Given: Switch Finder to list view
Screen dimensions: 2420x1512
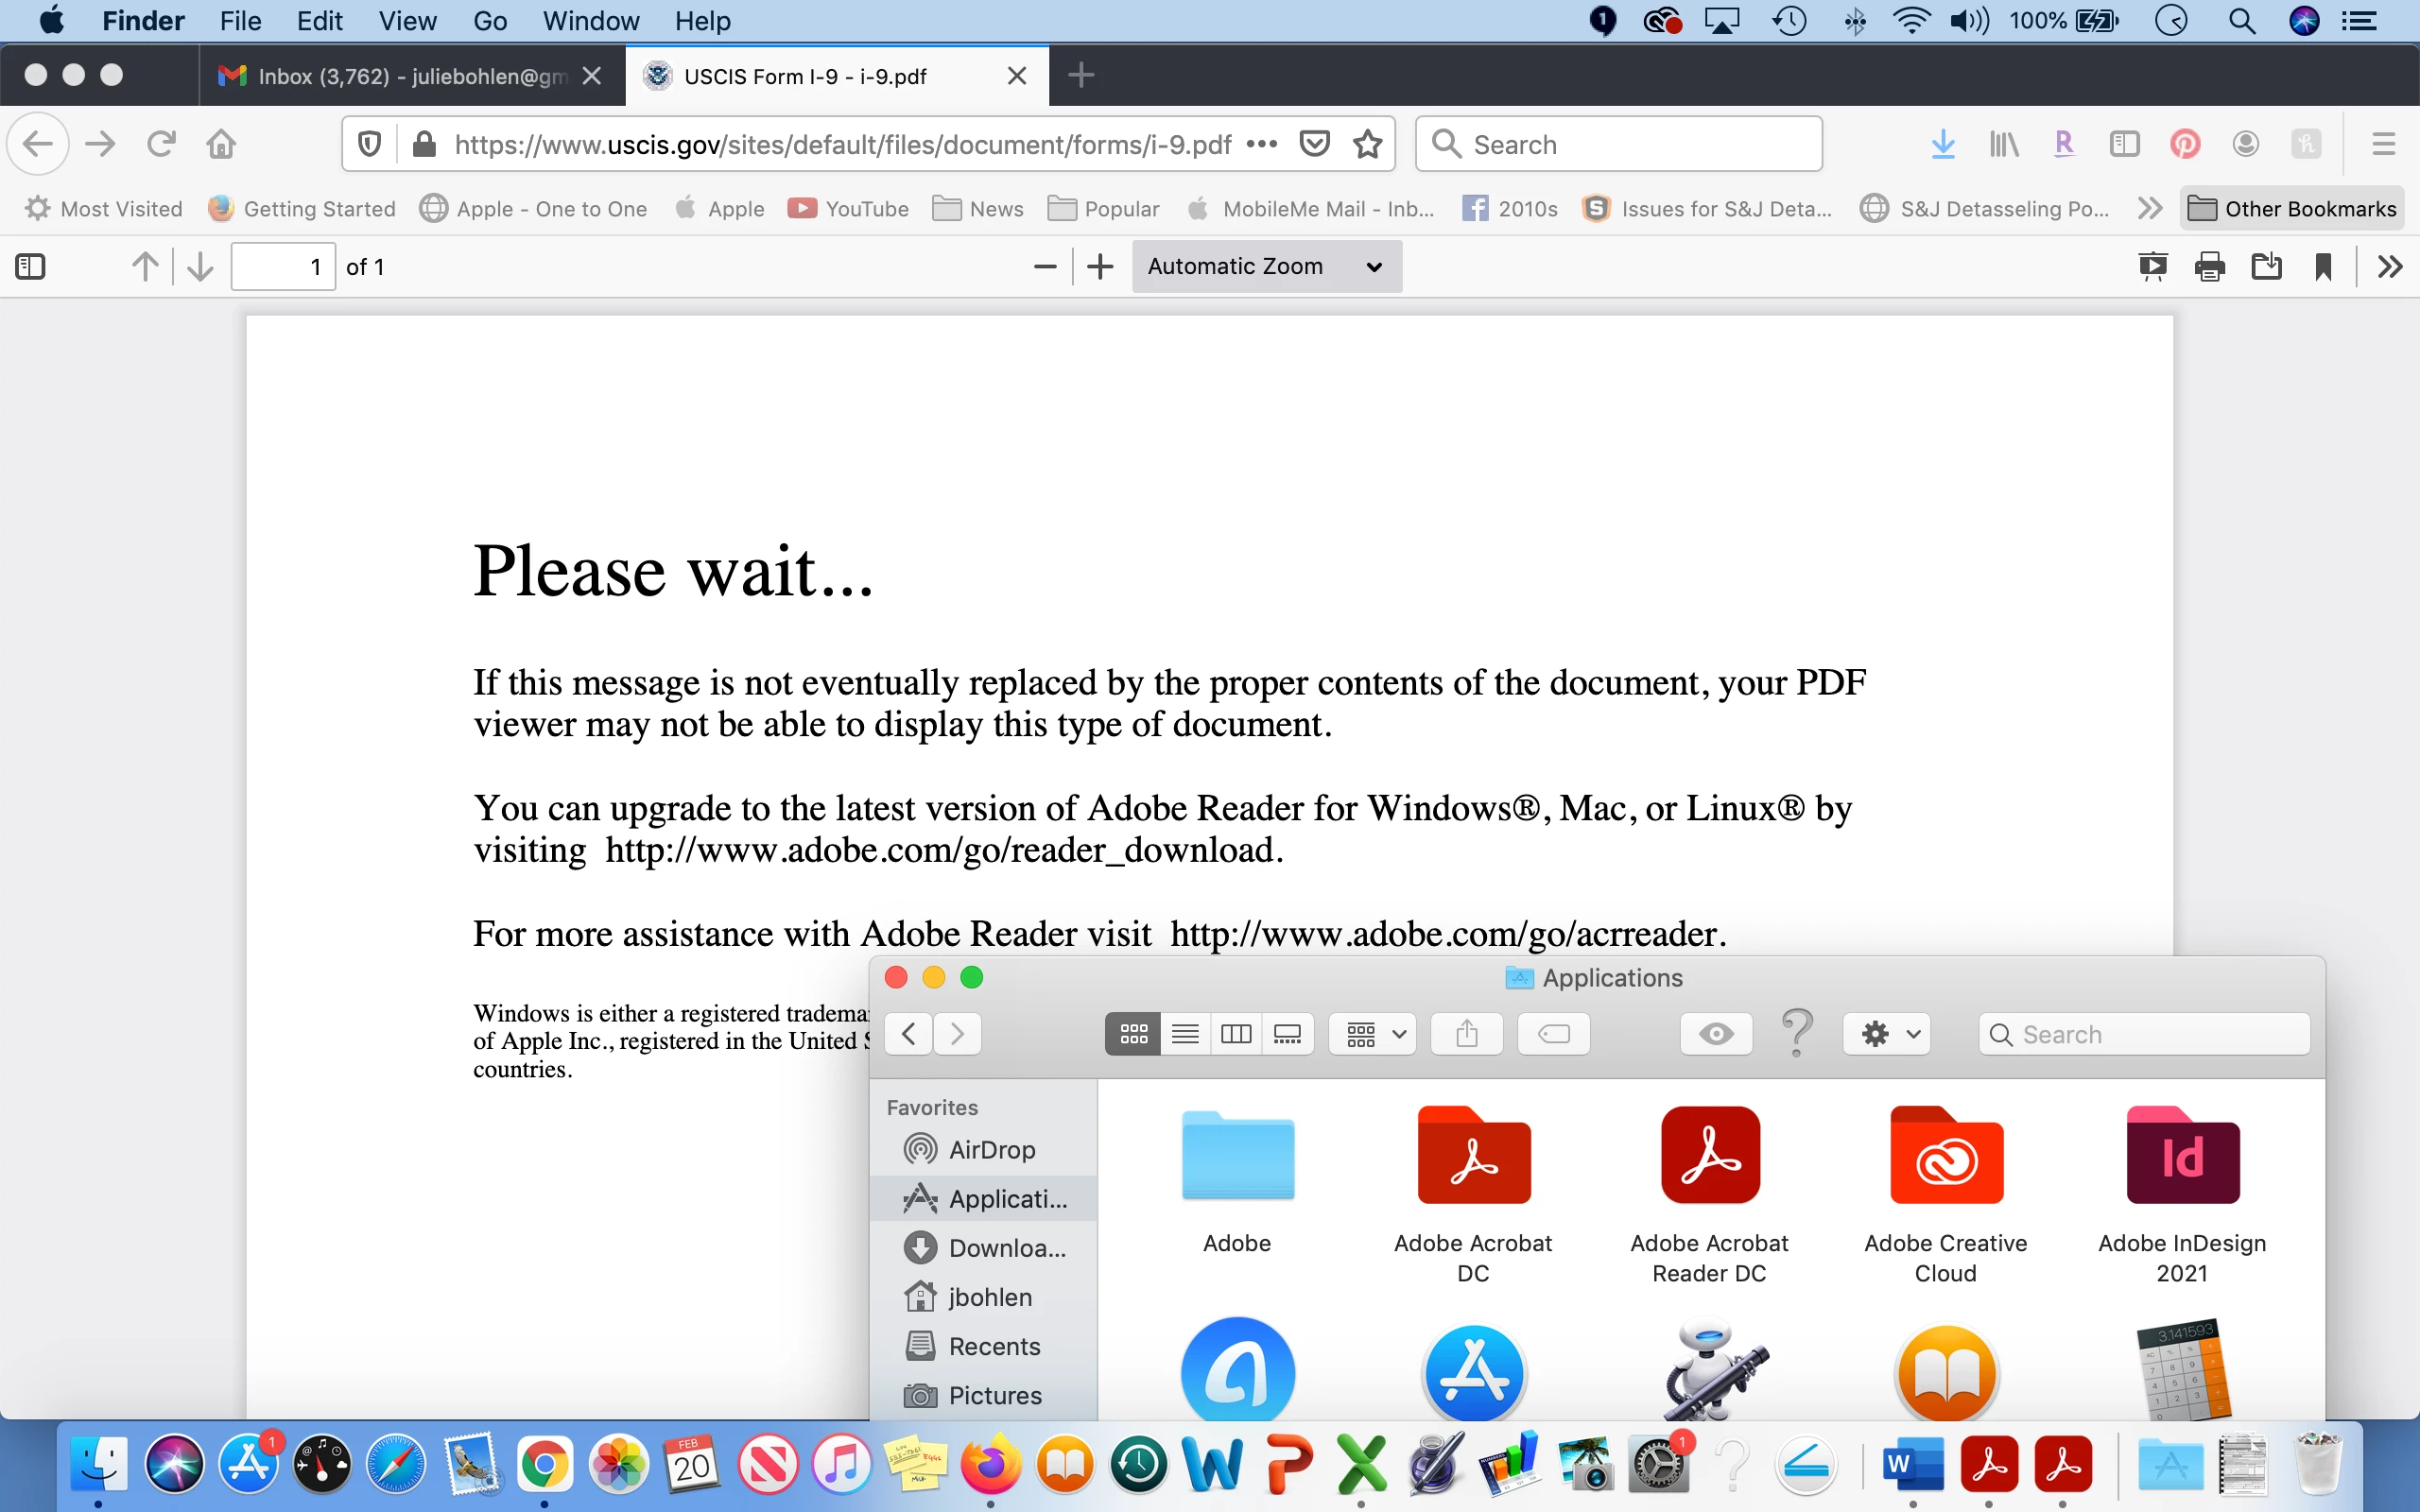Looking at the screenshot, I should point(1185,1034).
